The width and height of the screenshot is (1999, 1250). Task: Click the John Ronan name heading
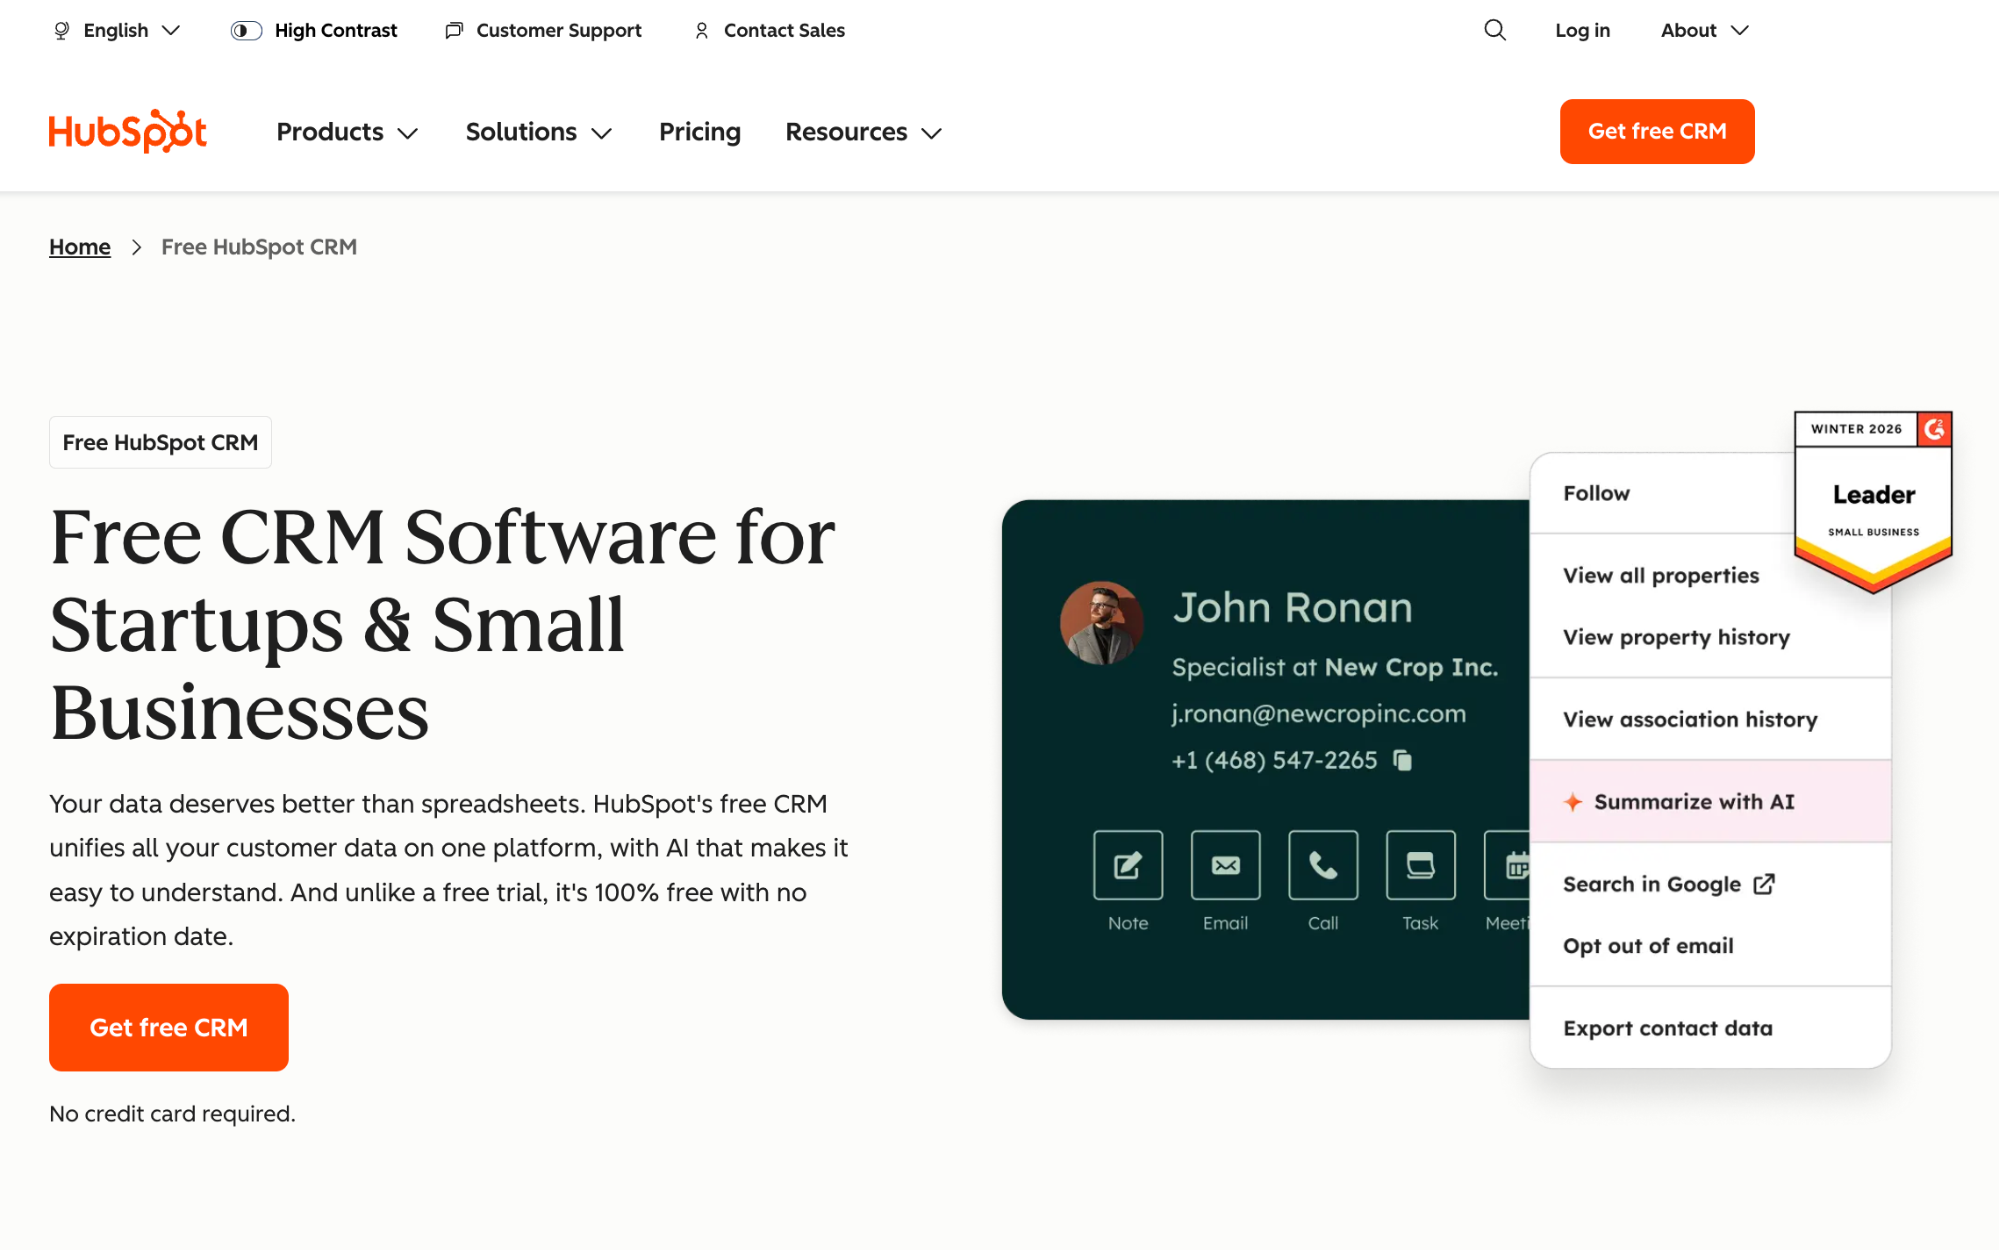coord(1293,608)
